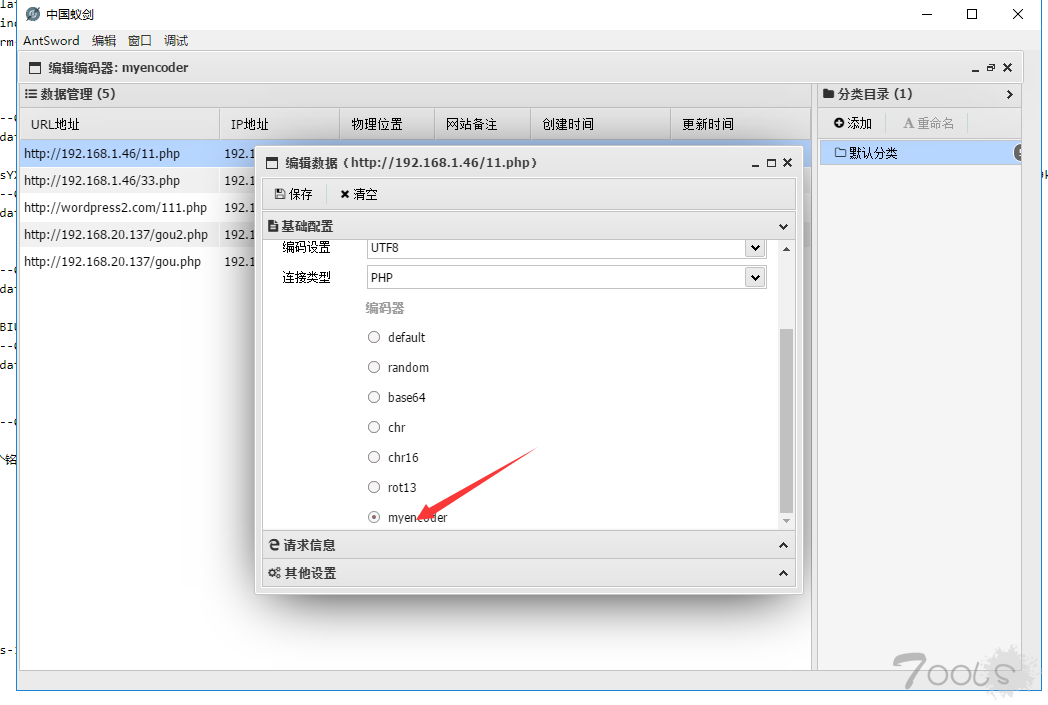Maximize the edit data dialog
The image size is (1048, 705).
[x=771, y=163]
